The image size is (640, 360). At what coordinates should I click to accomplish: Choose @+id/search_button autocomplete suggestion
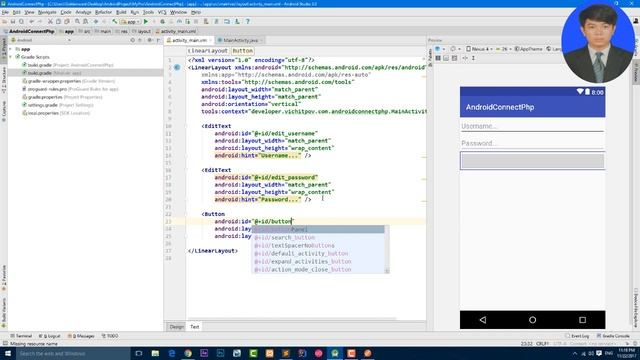point(318,238)
